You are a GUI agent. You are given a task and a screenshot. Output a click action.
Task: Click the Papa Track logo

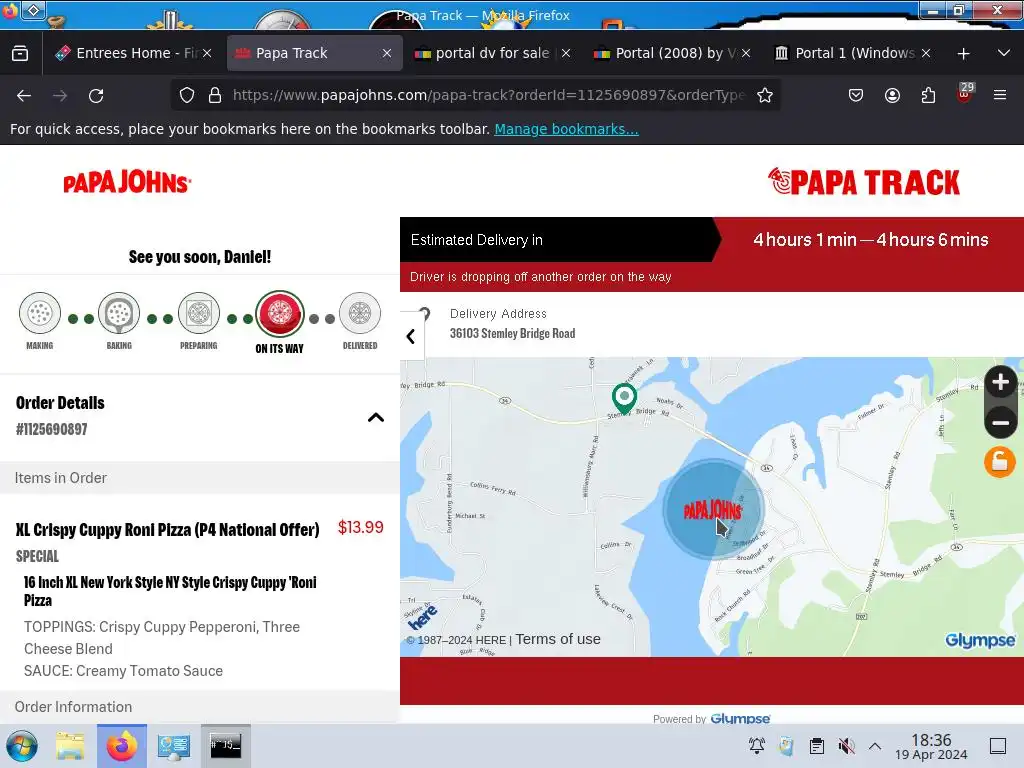[x=863, y=182]
